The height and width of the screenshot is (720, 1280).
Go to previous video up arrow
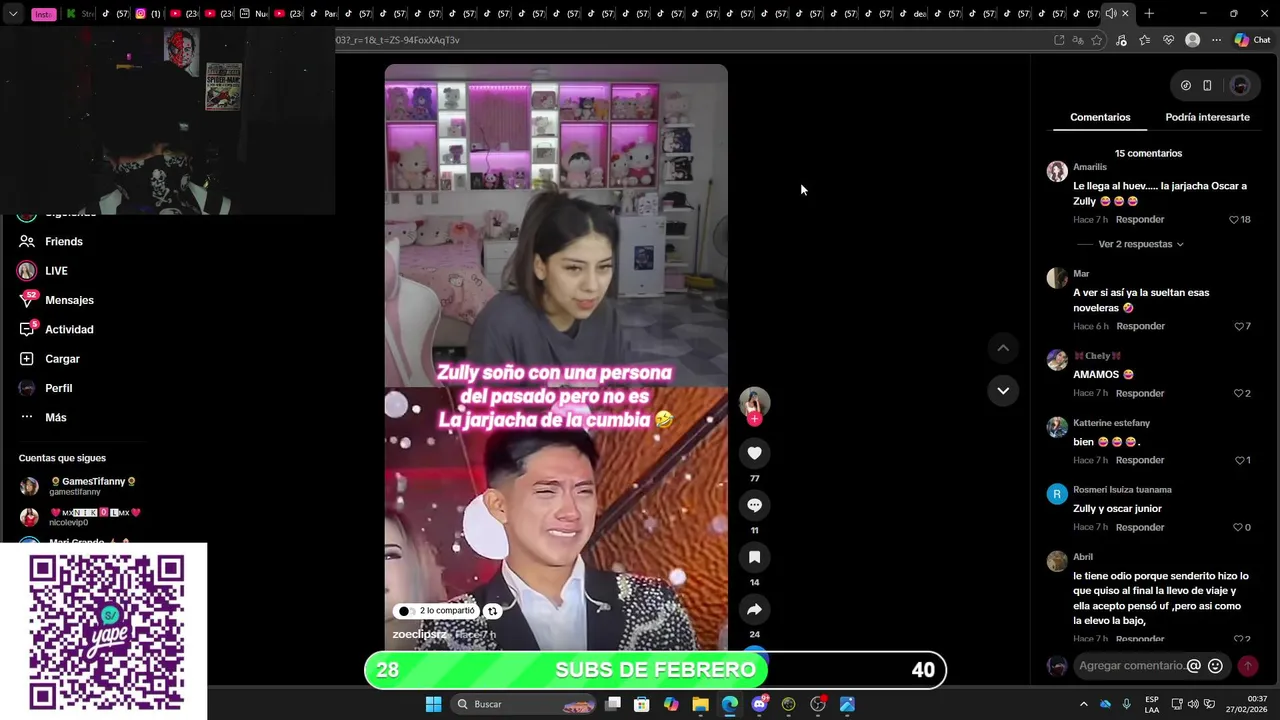coord(1003,348)
